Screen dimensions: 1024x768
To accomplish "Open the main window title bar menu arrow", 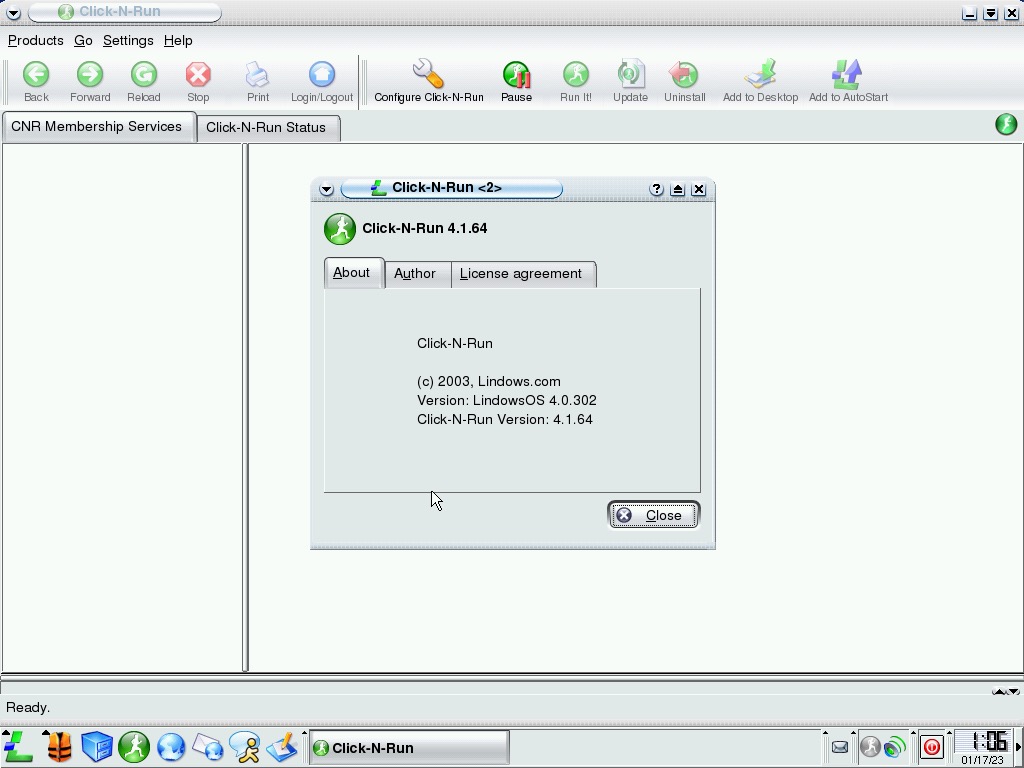I will [13, 13].
